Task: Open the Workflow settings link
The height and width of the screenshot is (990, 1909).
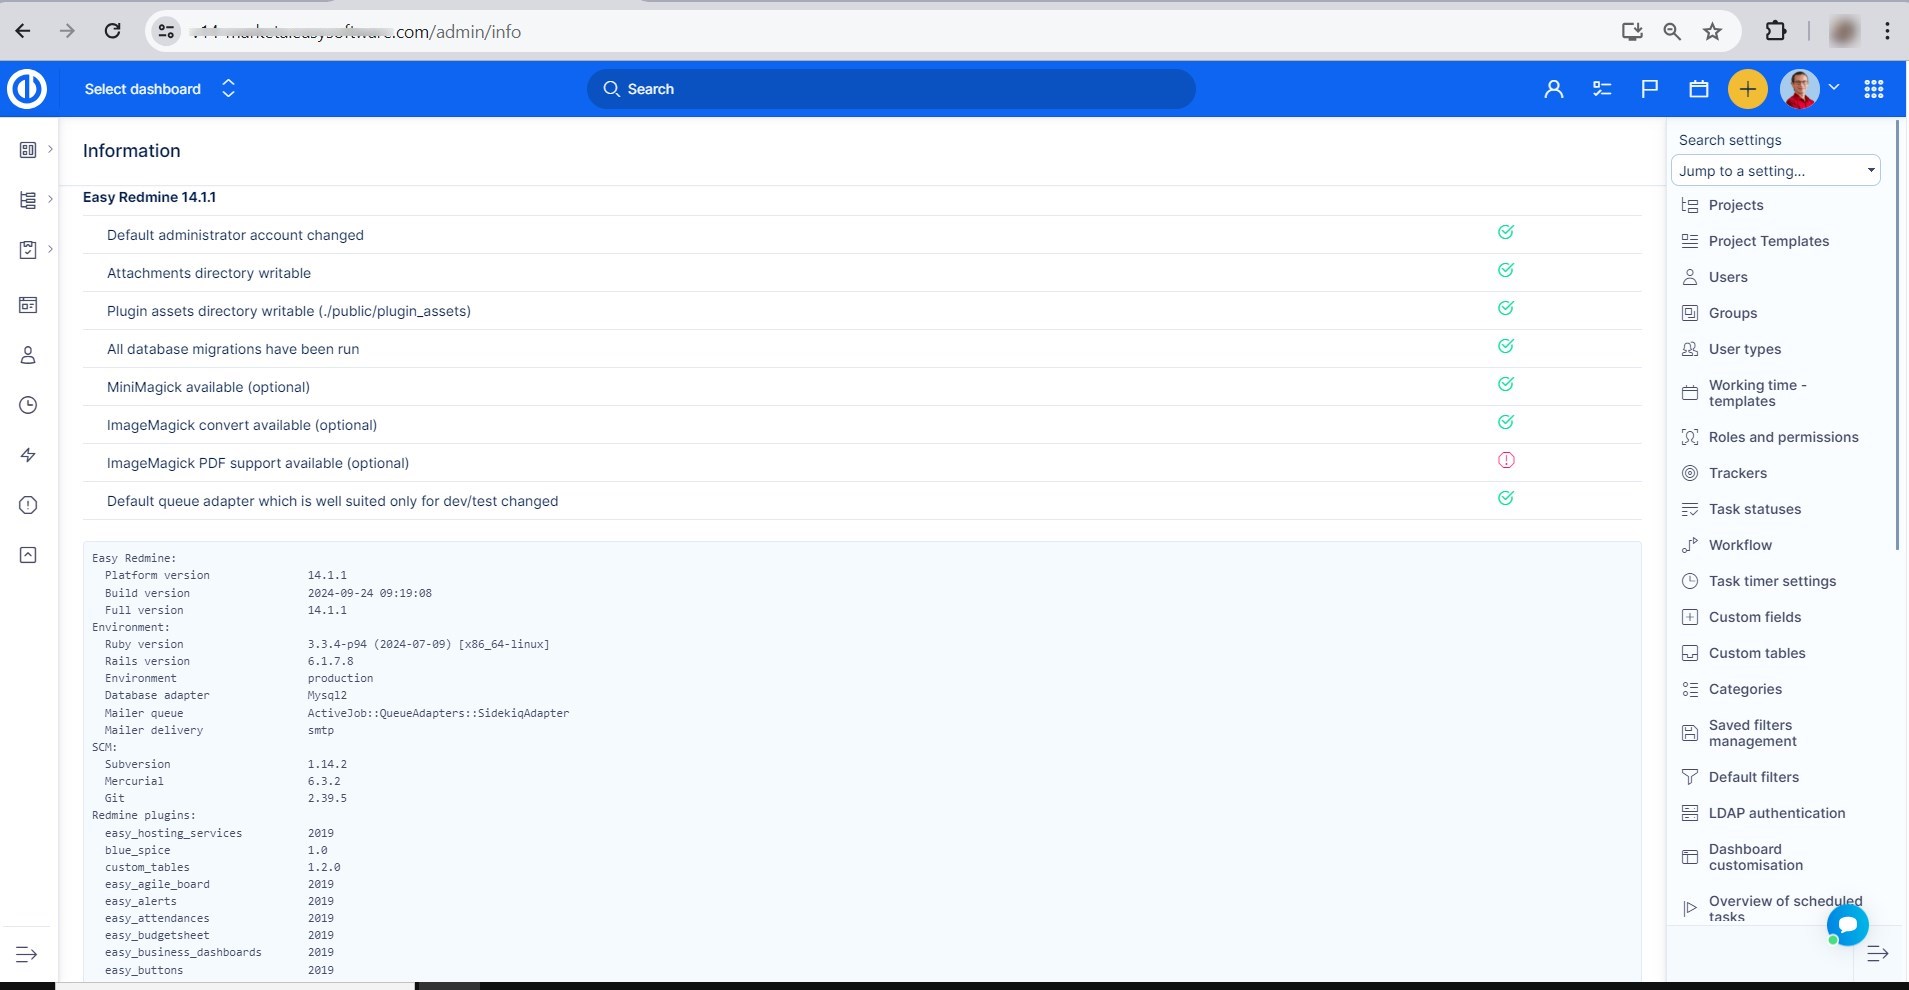Action: pos(1740,545)
